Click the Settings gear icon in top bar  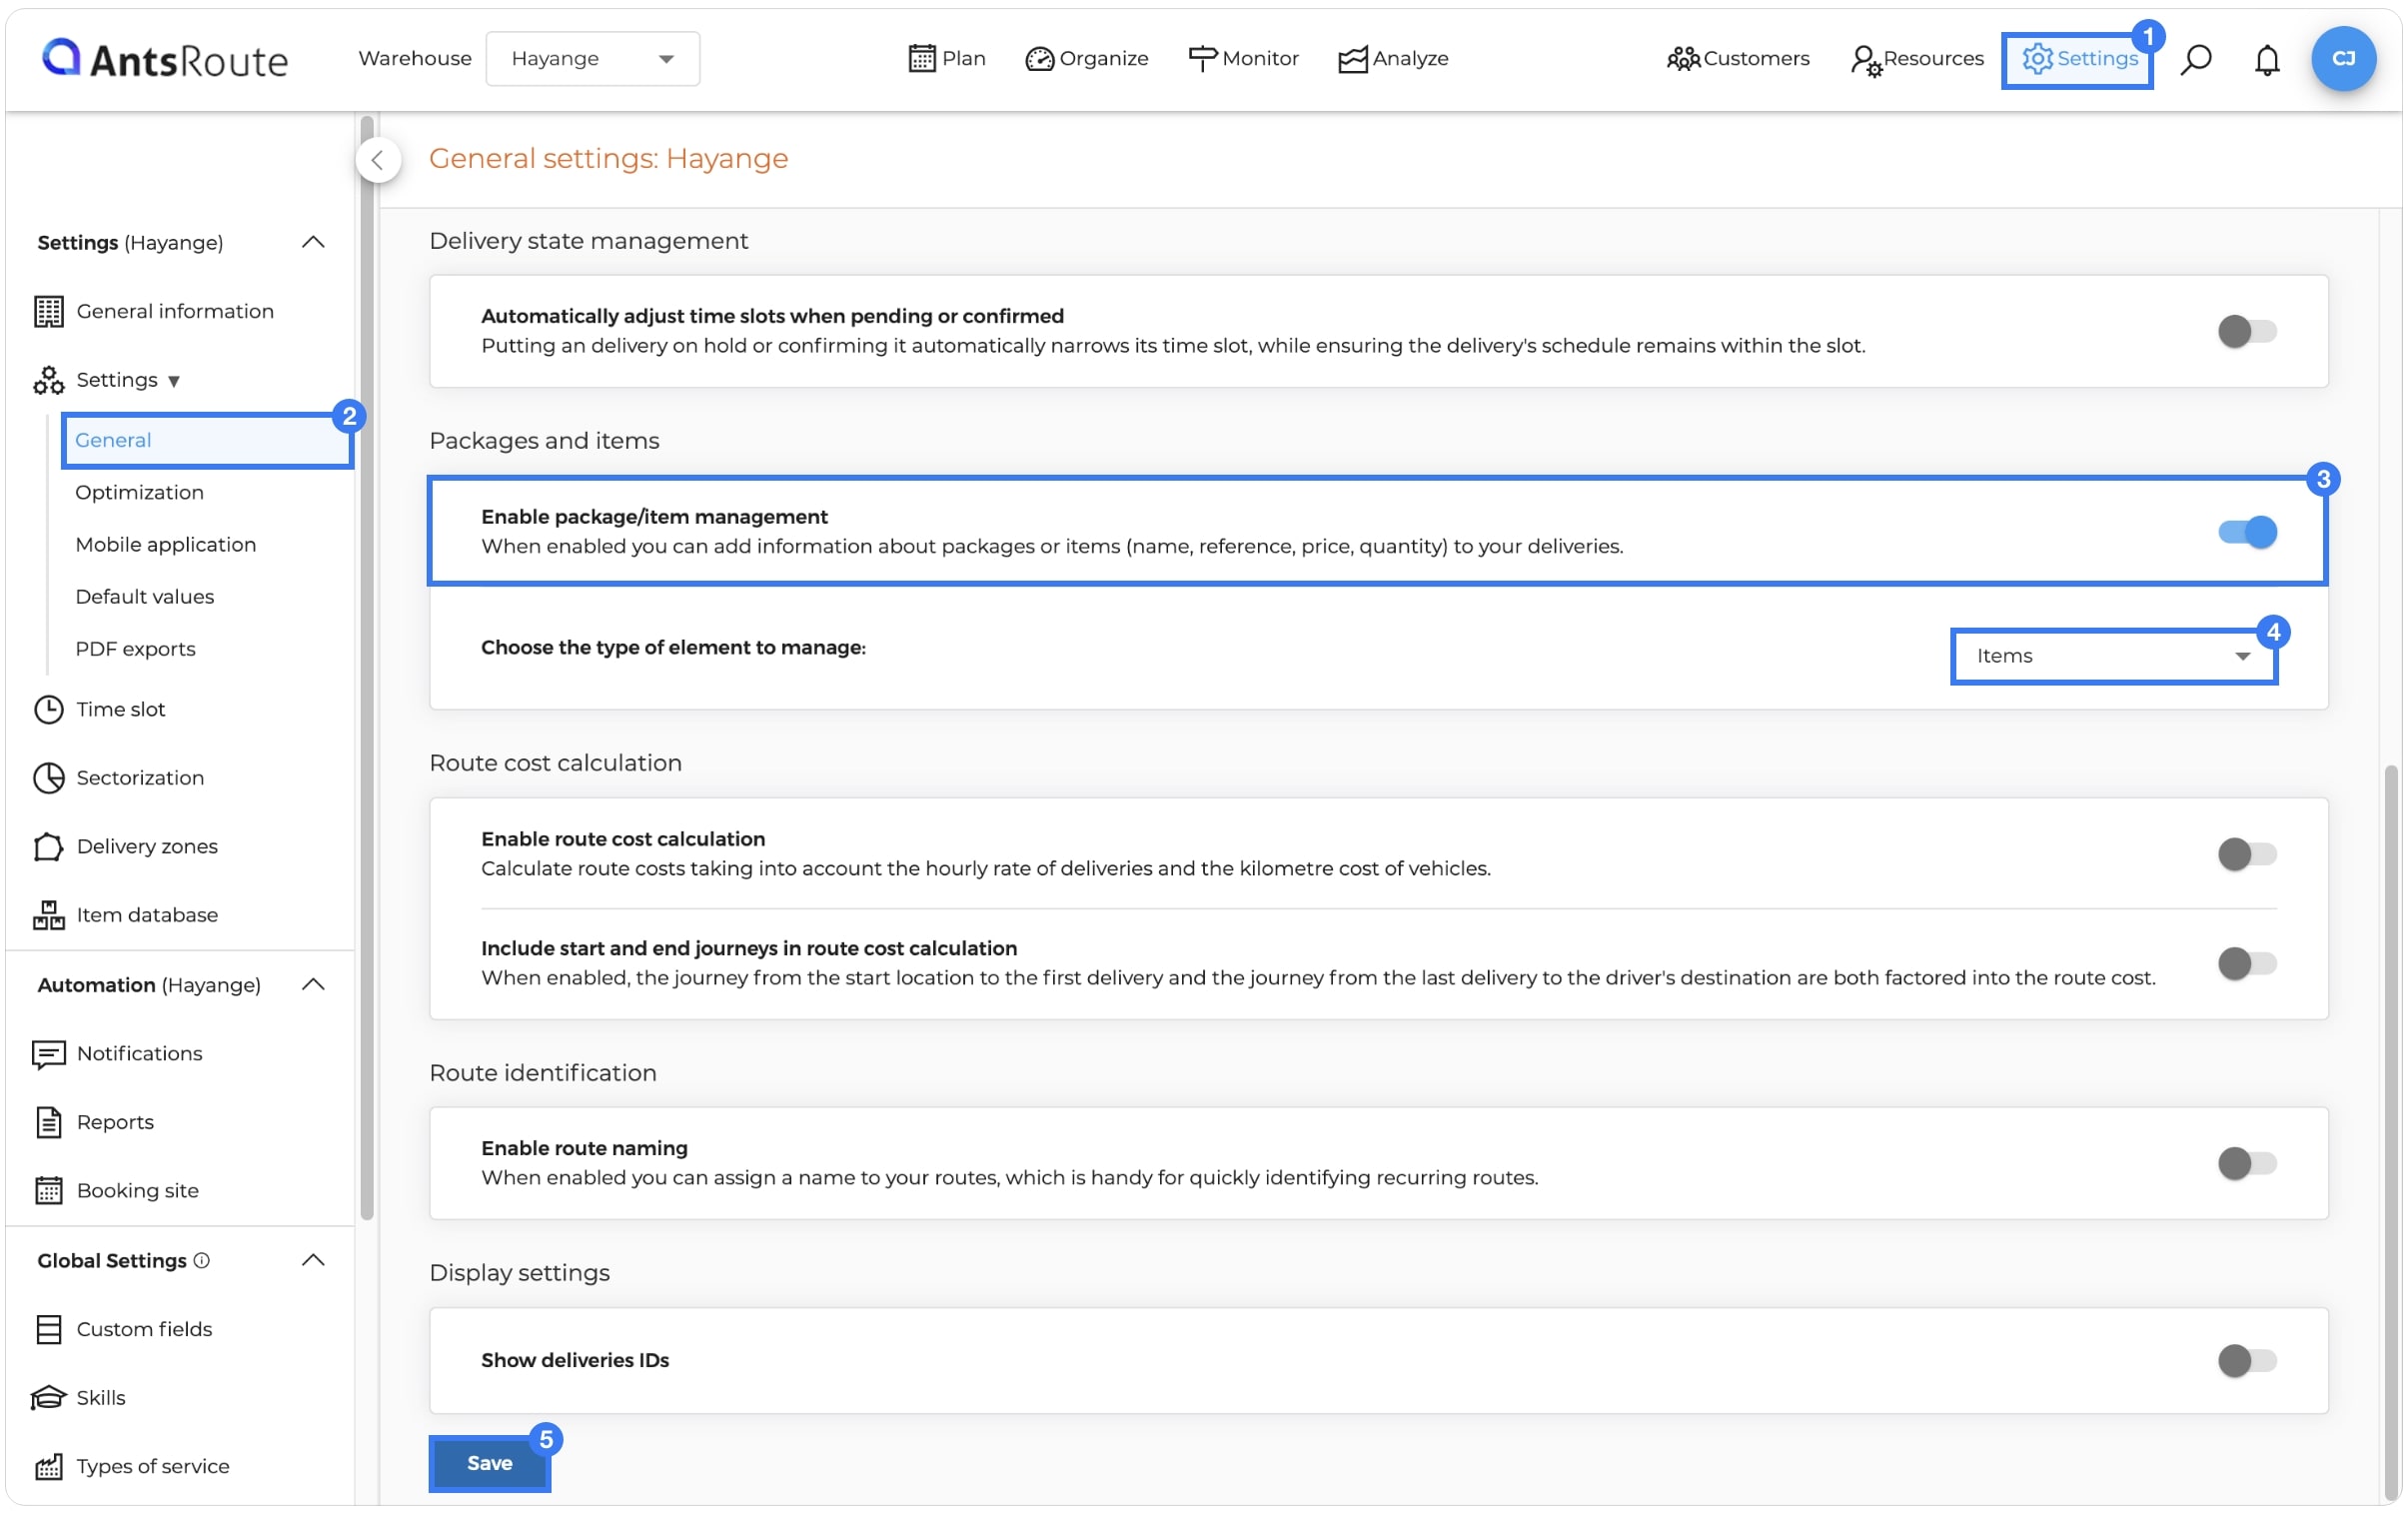2036,59
